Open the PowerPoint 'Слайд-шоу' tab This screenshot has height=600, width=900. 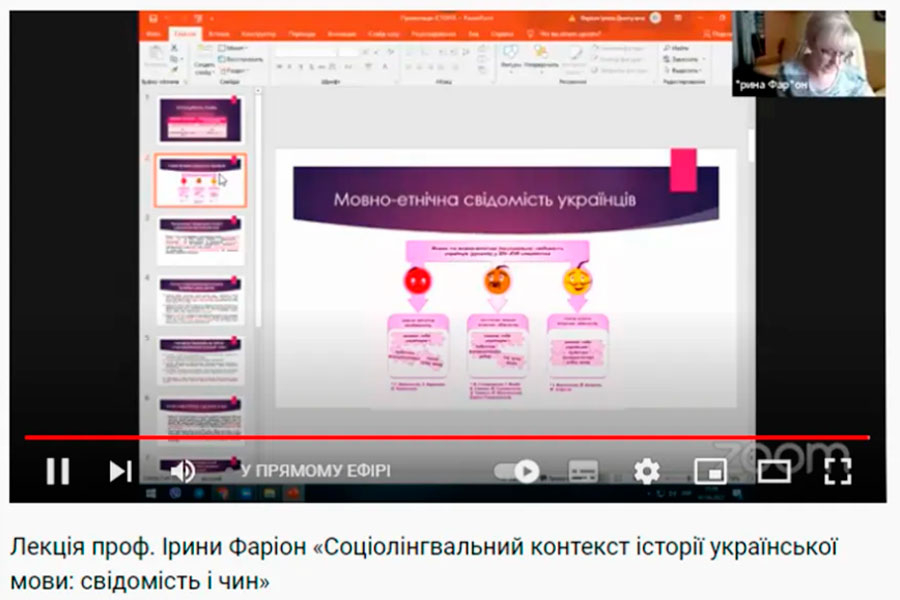383,34
